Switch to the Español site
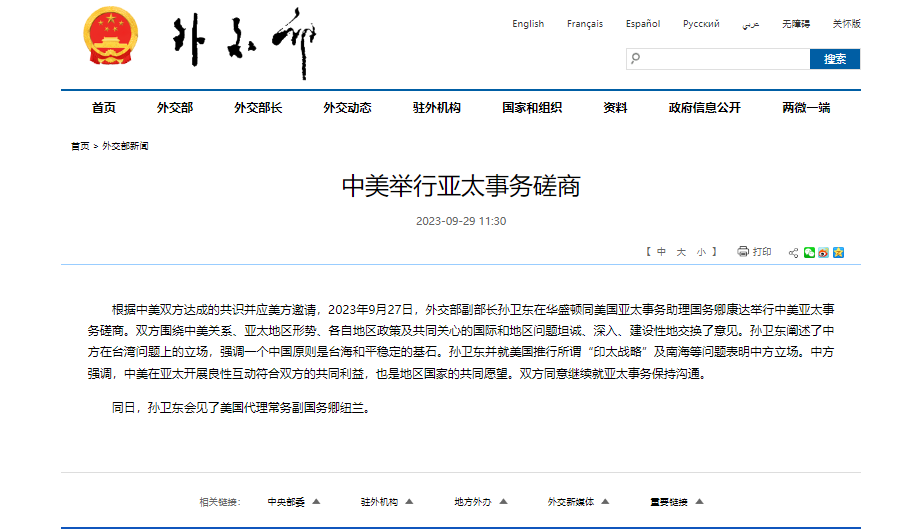The image size is (902, 530). (643, 24)
